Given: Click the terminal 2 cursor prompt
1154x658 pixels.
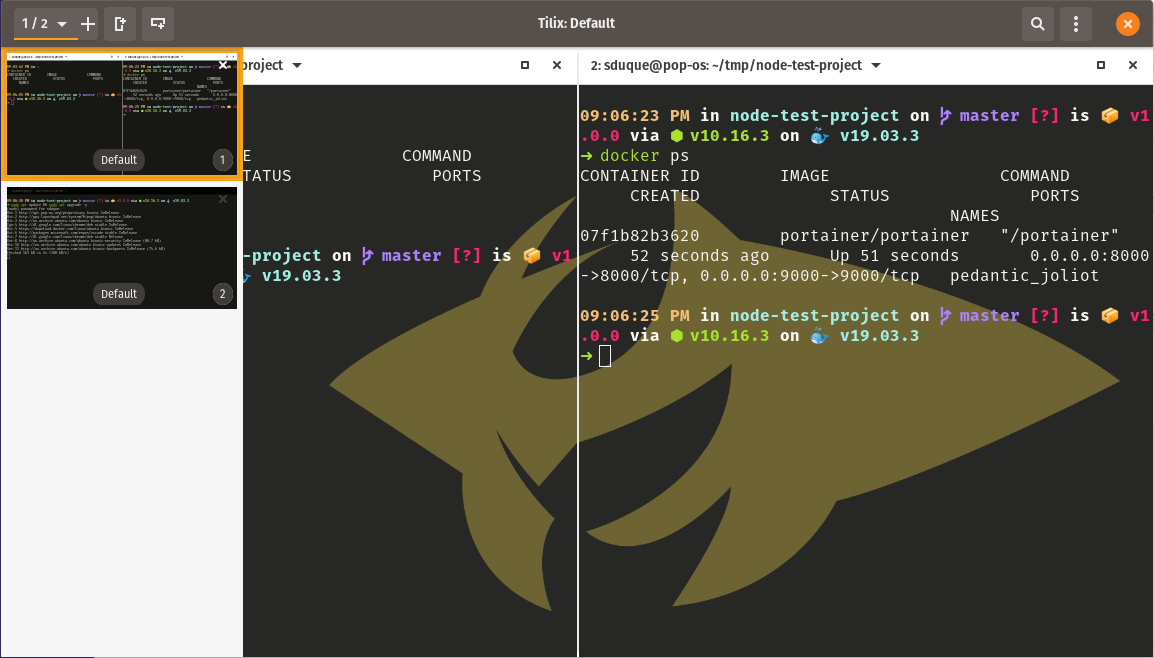Looking at the screenshot, I should point(604,356).
